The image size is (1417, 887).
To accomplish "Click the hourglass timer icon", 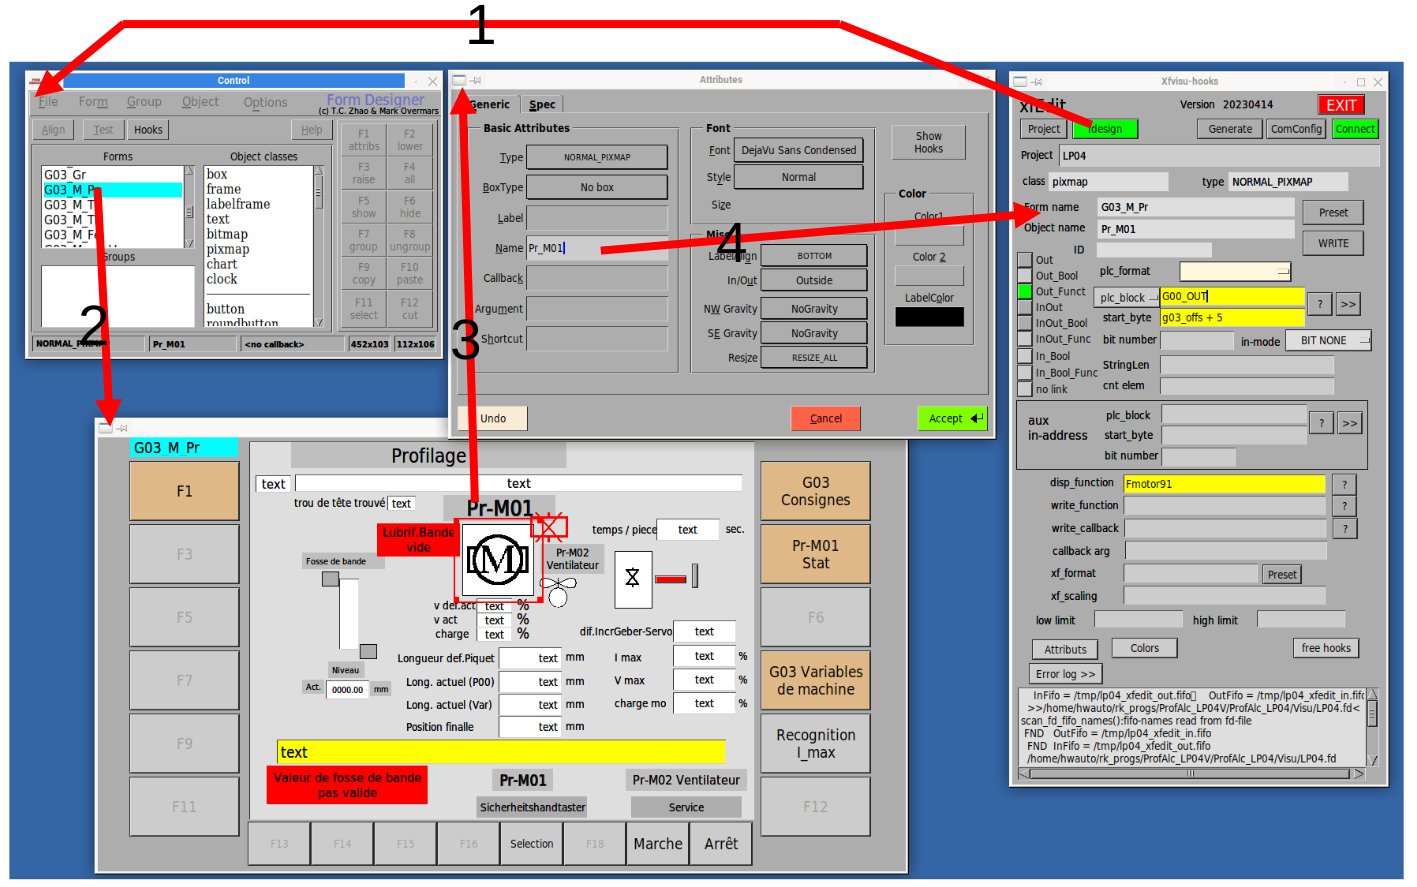I will [632, 578].
